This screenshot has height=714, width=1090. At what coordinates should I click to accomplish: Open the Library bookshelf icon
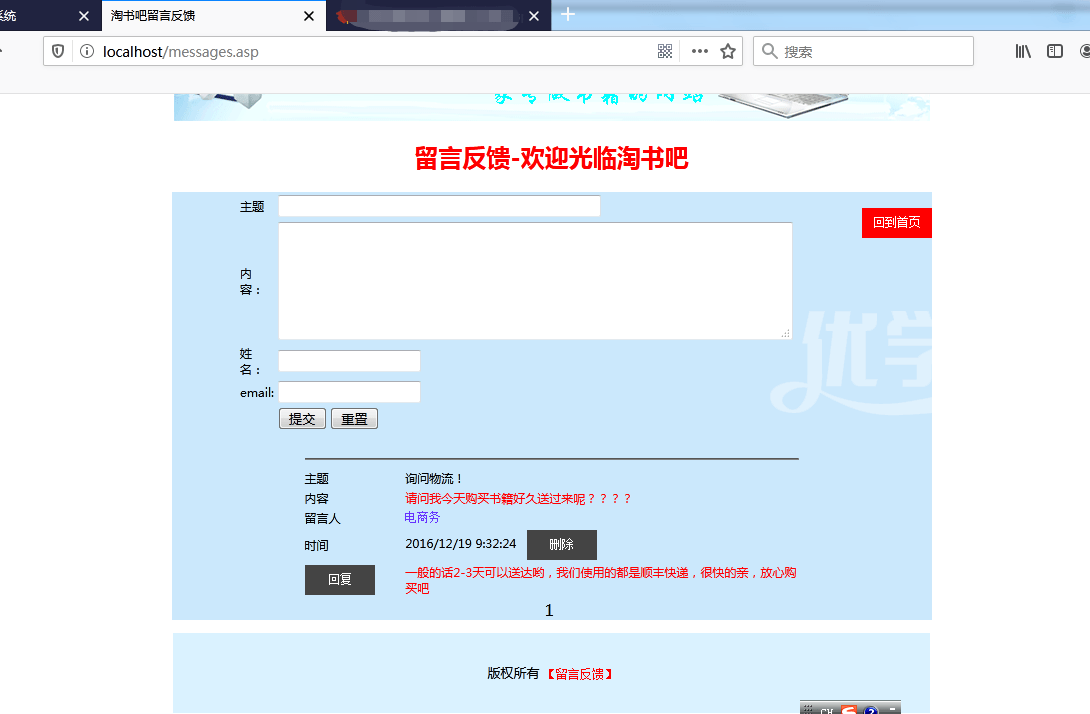coord(1023,51)
